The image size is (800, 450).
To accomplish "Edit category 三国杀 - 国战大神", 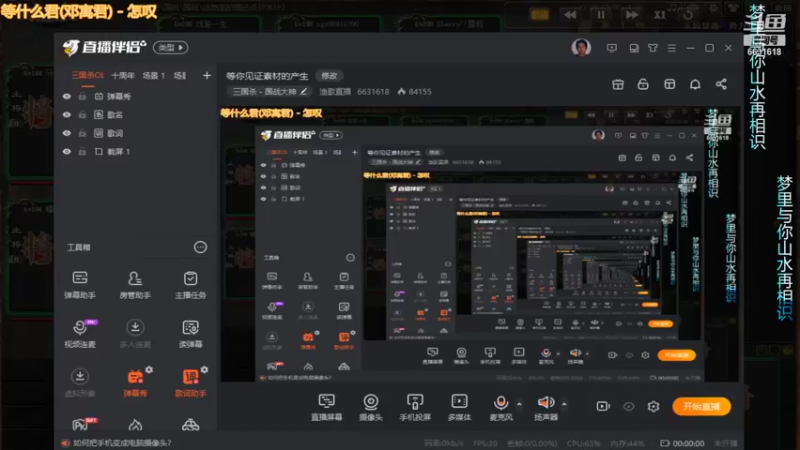I will [x=269, y=92].
